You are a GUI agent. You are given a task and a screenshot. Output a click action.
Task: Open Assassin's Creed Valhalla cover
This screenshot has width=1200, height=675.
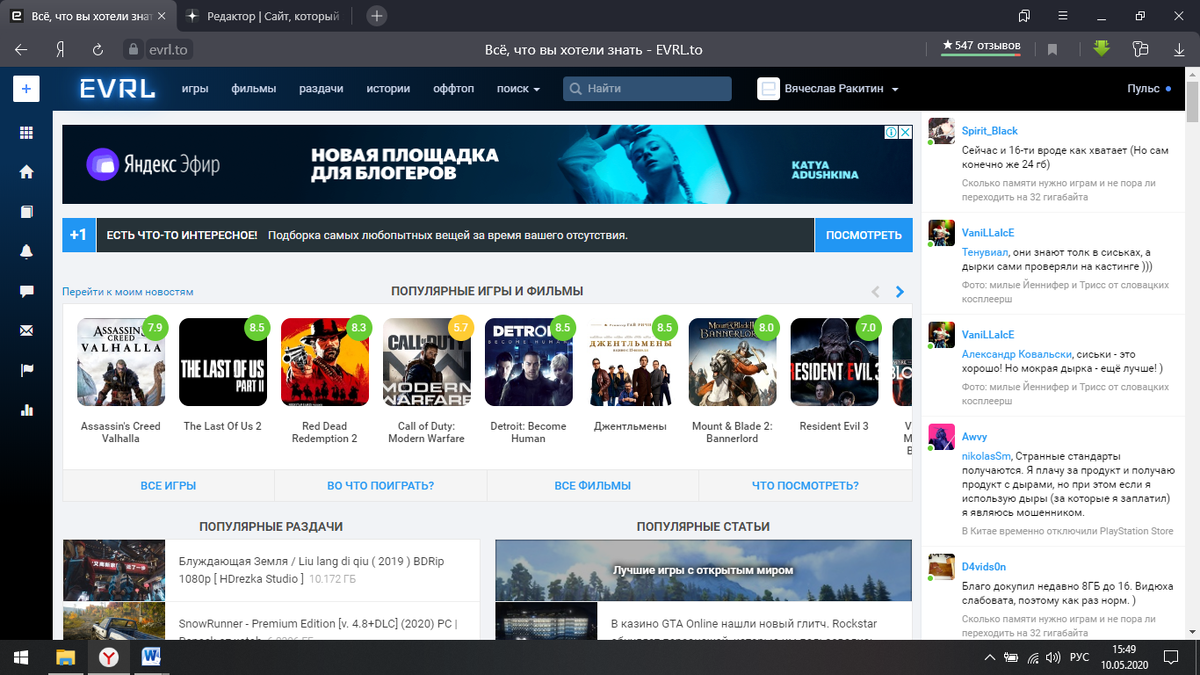coord(121,362)
